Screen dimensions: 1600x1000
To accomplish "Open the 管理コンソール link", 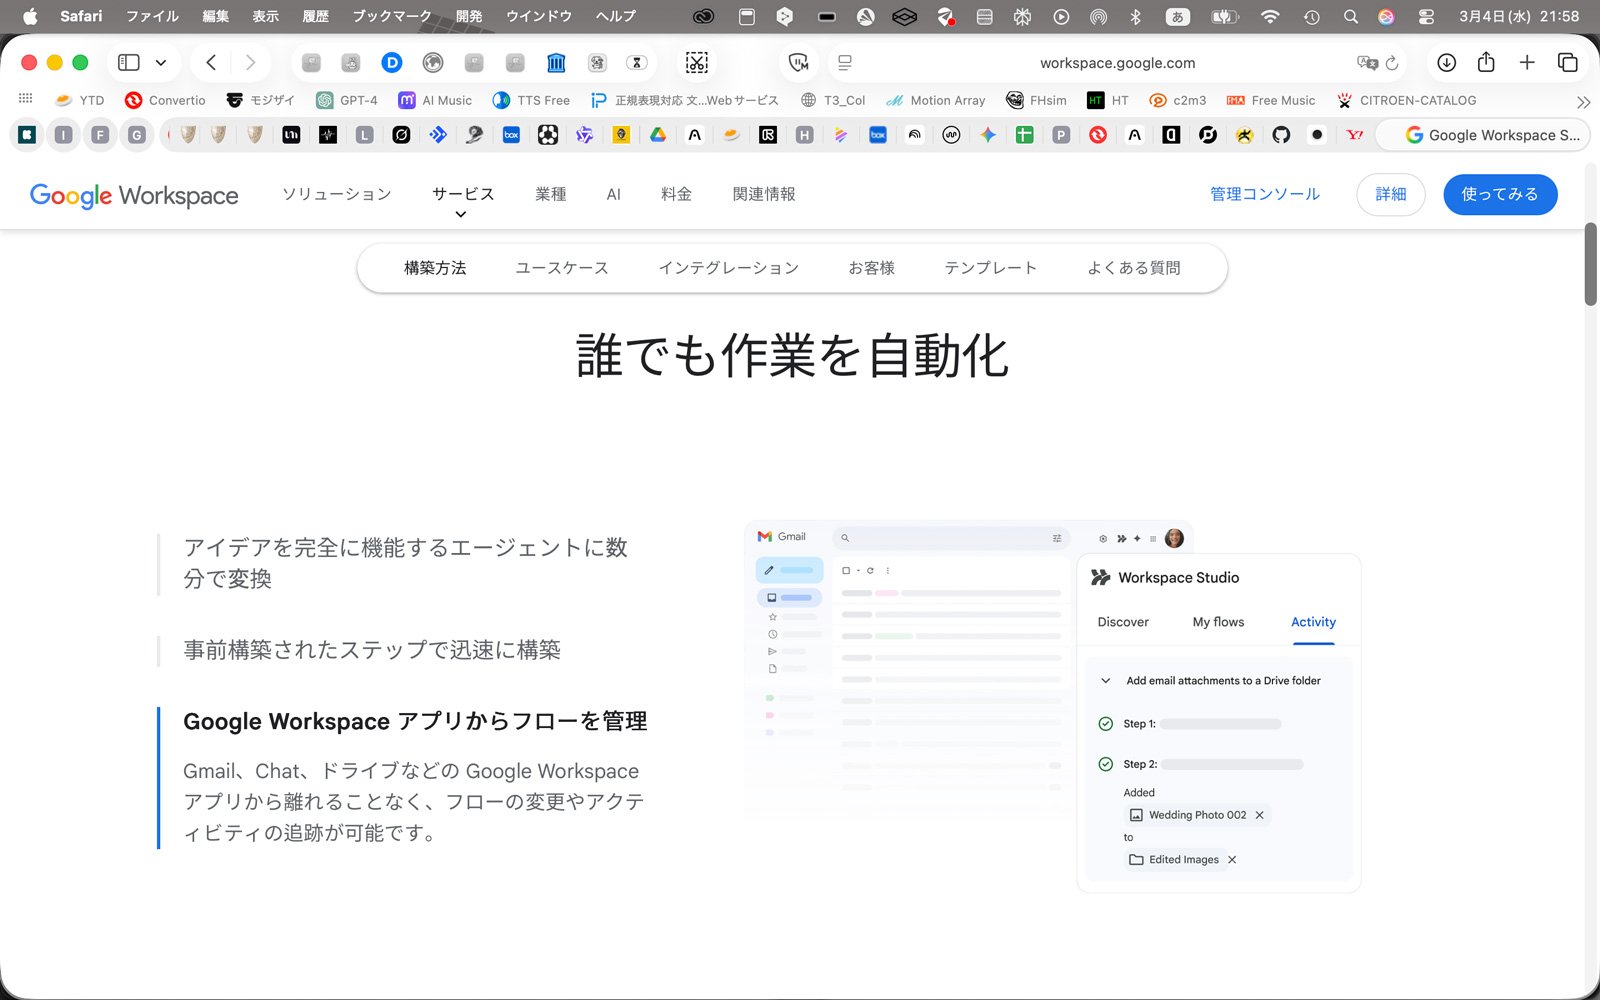I will click(x=1264, y=194).
